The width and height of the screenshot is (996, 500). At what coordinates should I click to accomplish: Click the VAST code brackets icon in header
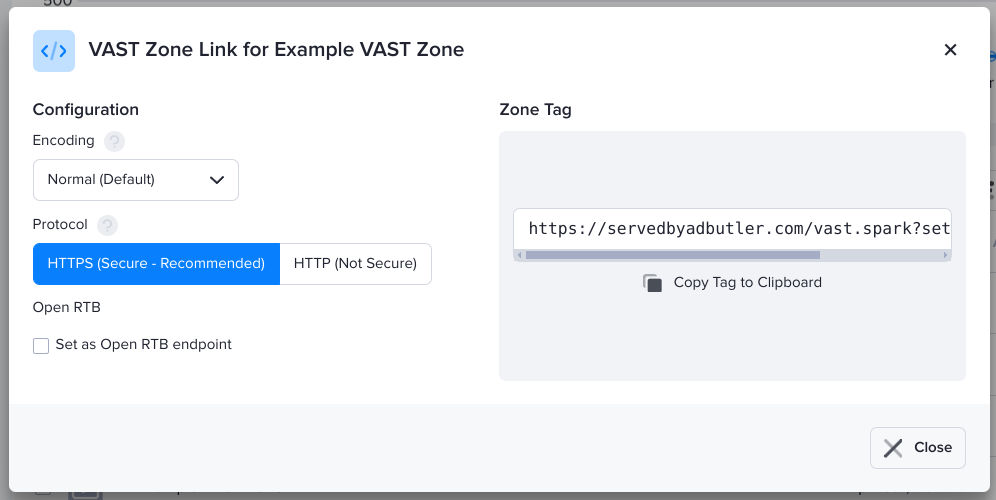(54, 51)
